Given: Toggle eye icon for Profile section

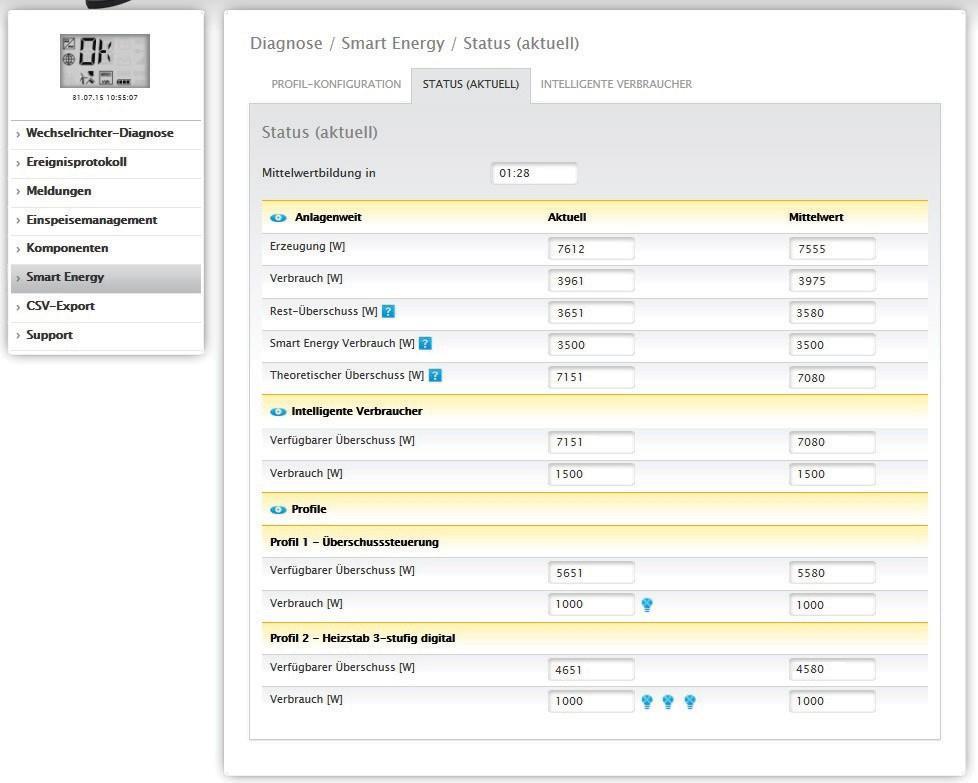Looking at the screenshot, I should (278, 510).
